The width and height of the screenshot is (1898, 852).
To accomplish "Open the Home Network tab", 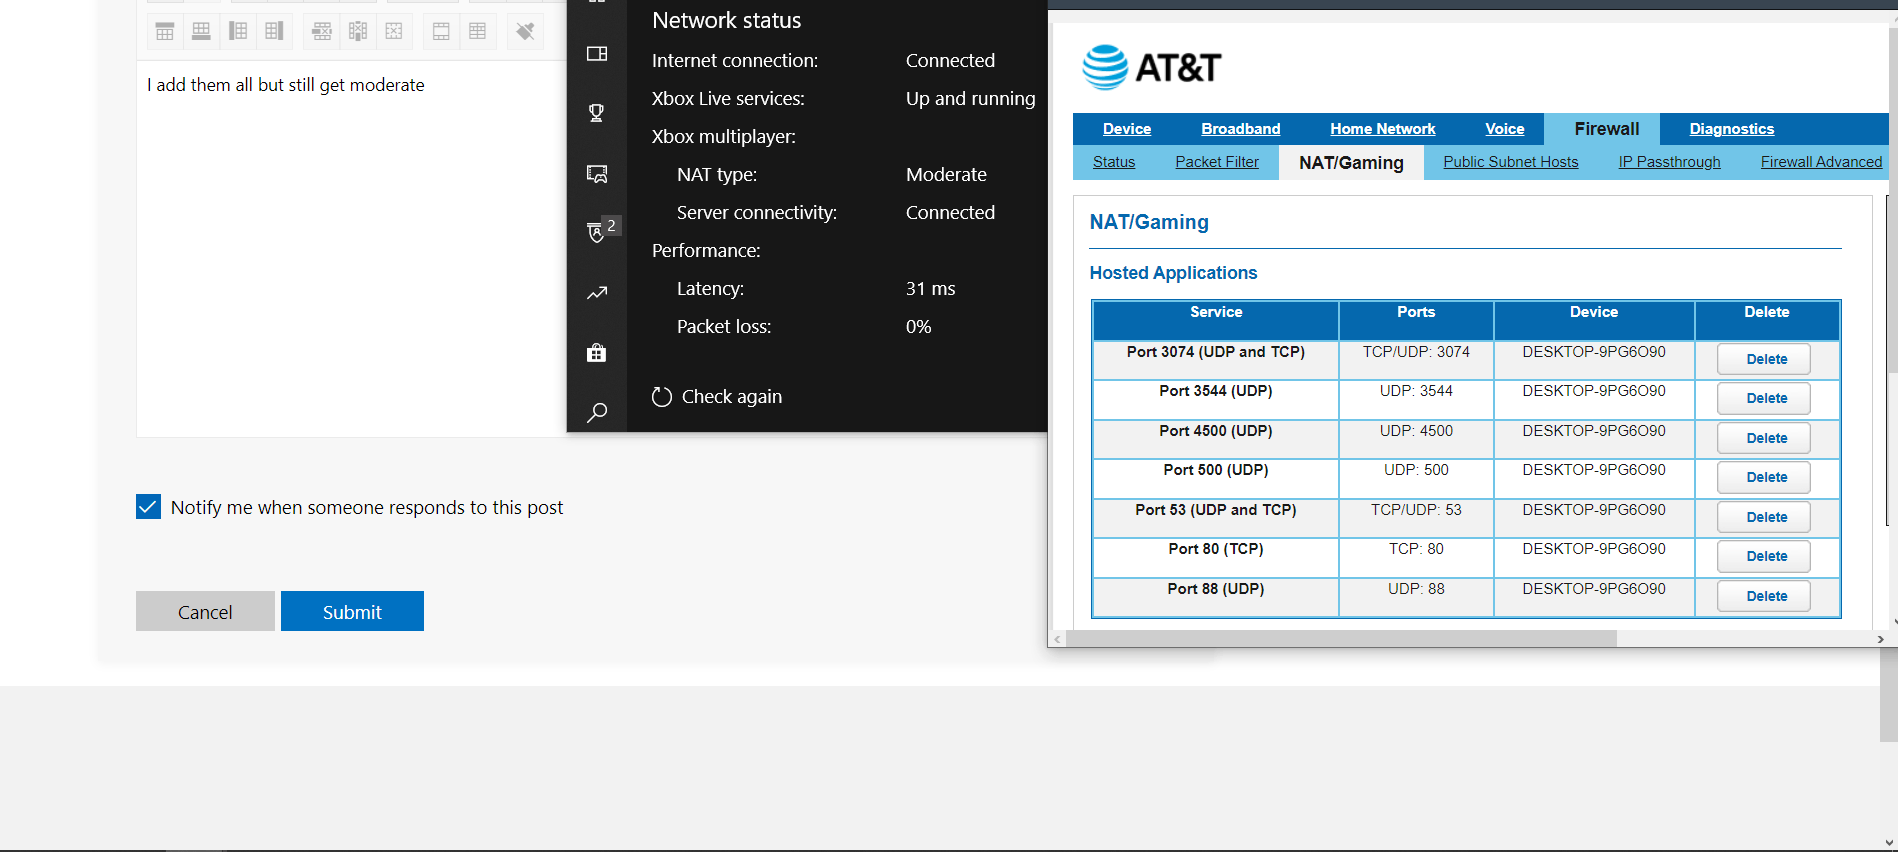I will 1383,129.
